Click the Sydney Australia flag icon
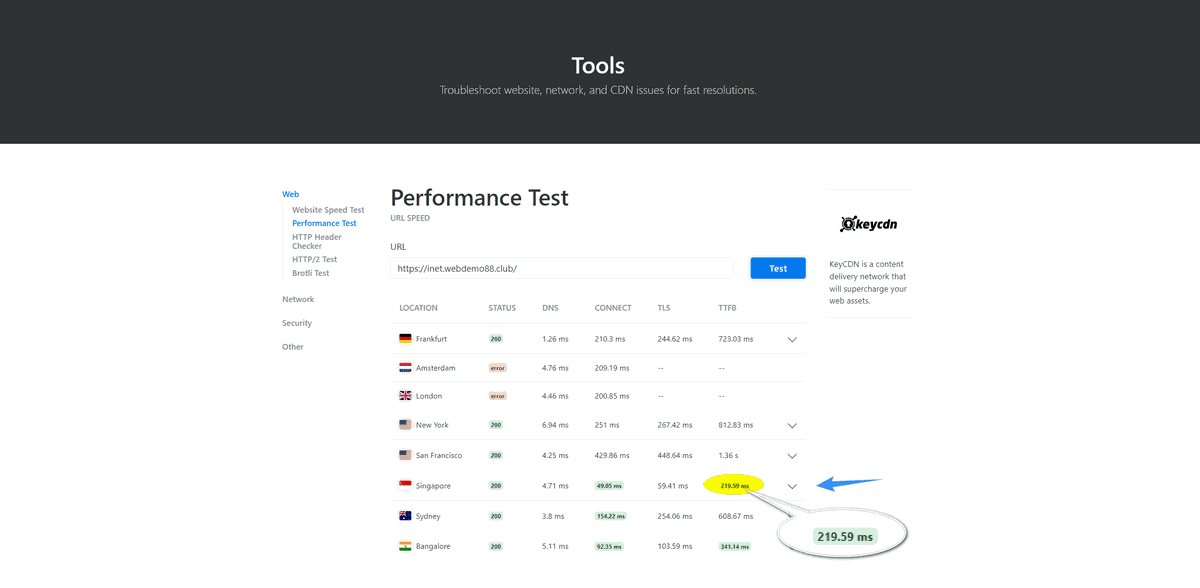The image size is (1200, 588). (405, 516)
